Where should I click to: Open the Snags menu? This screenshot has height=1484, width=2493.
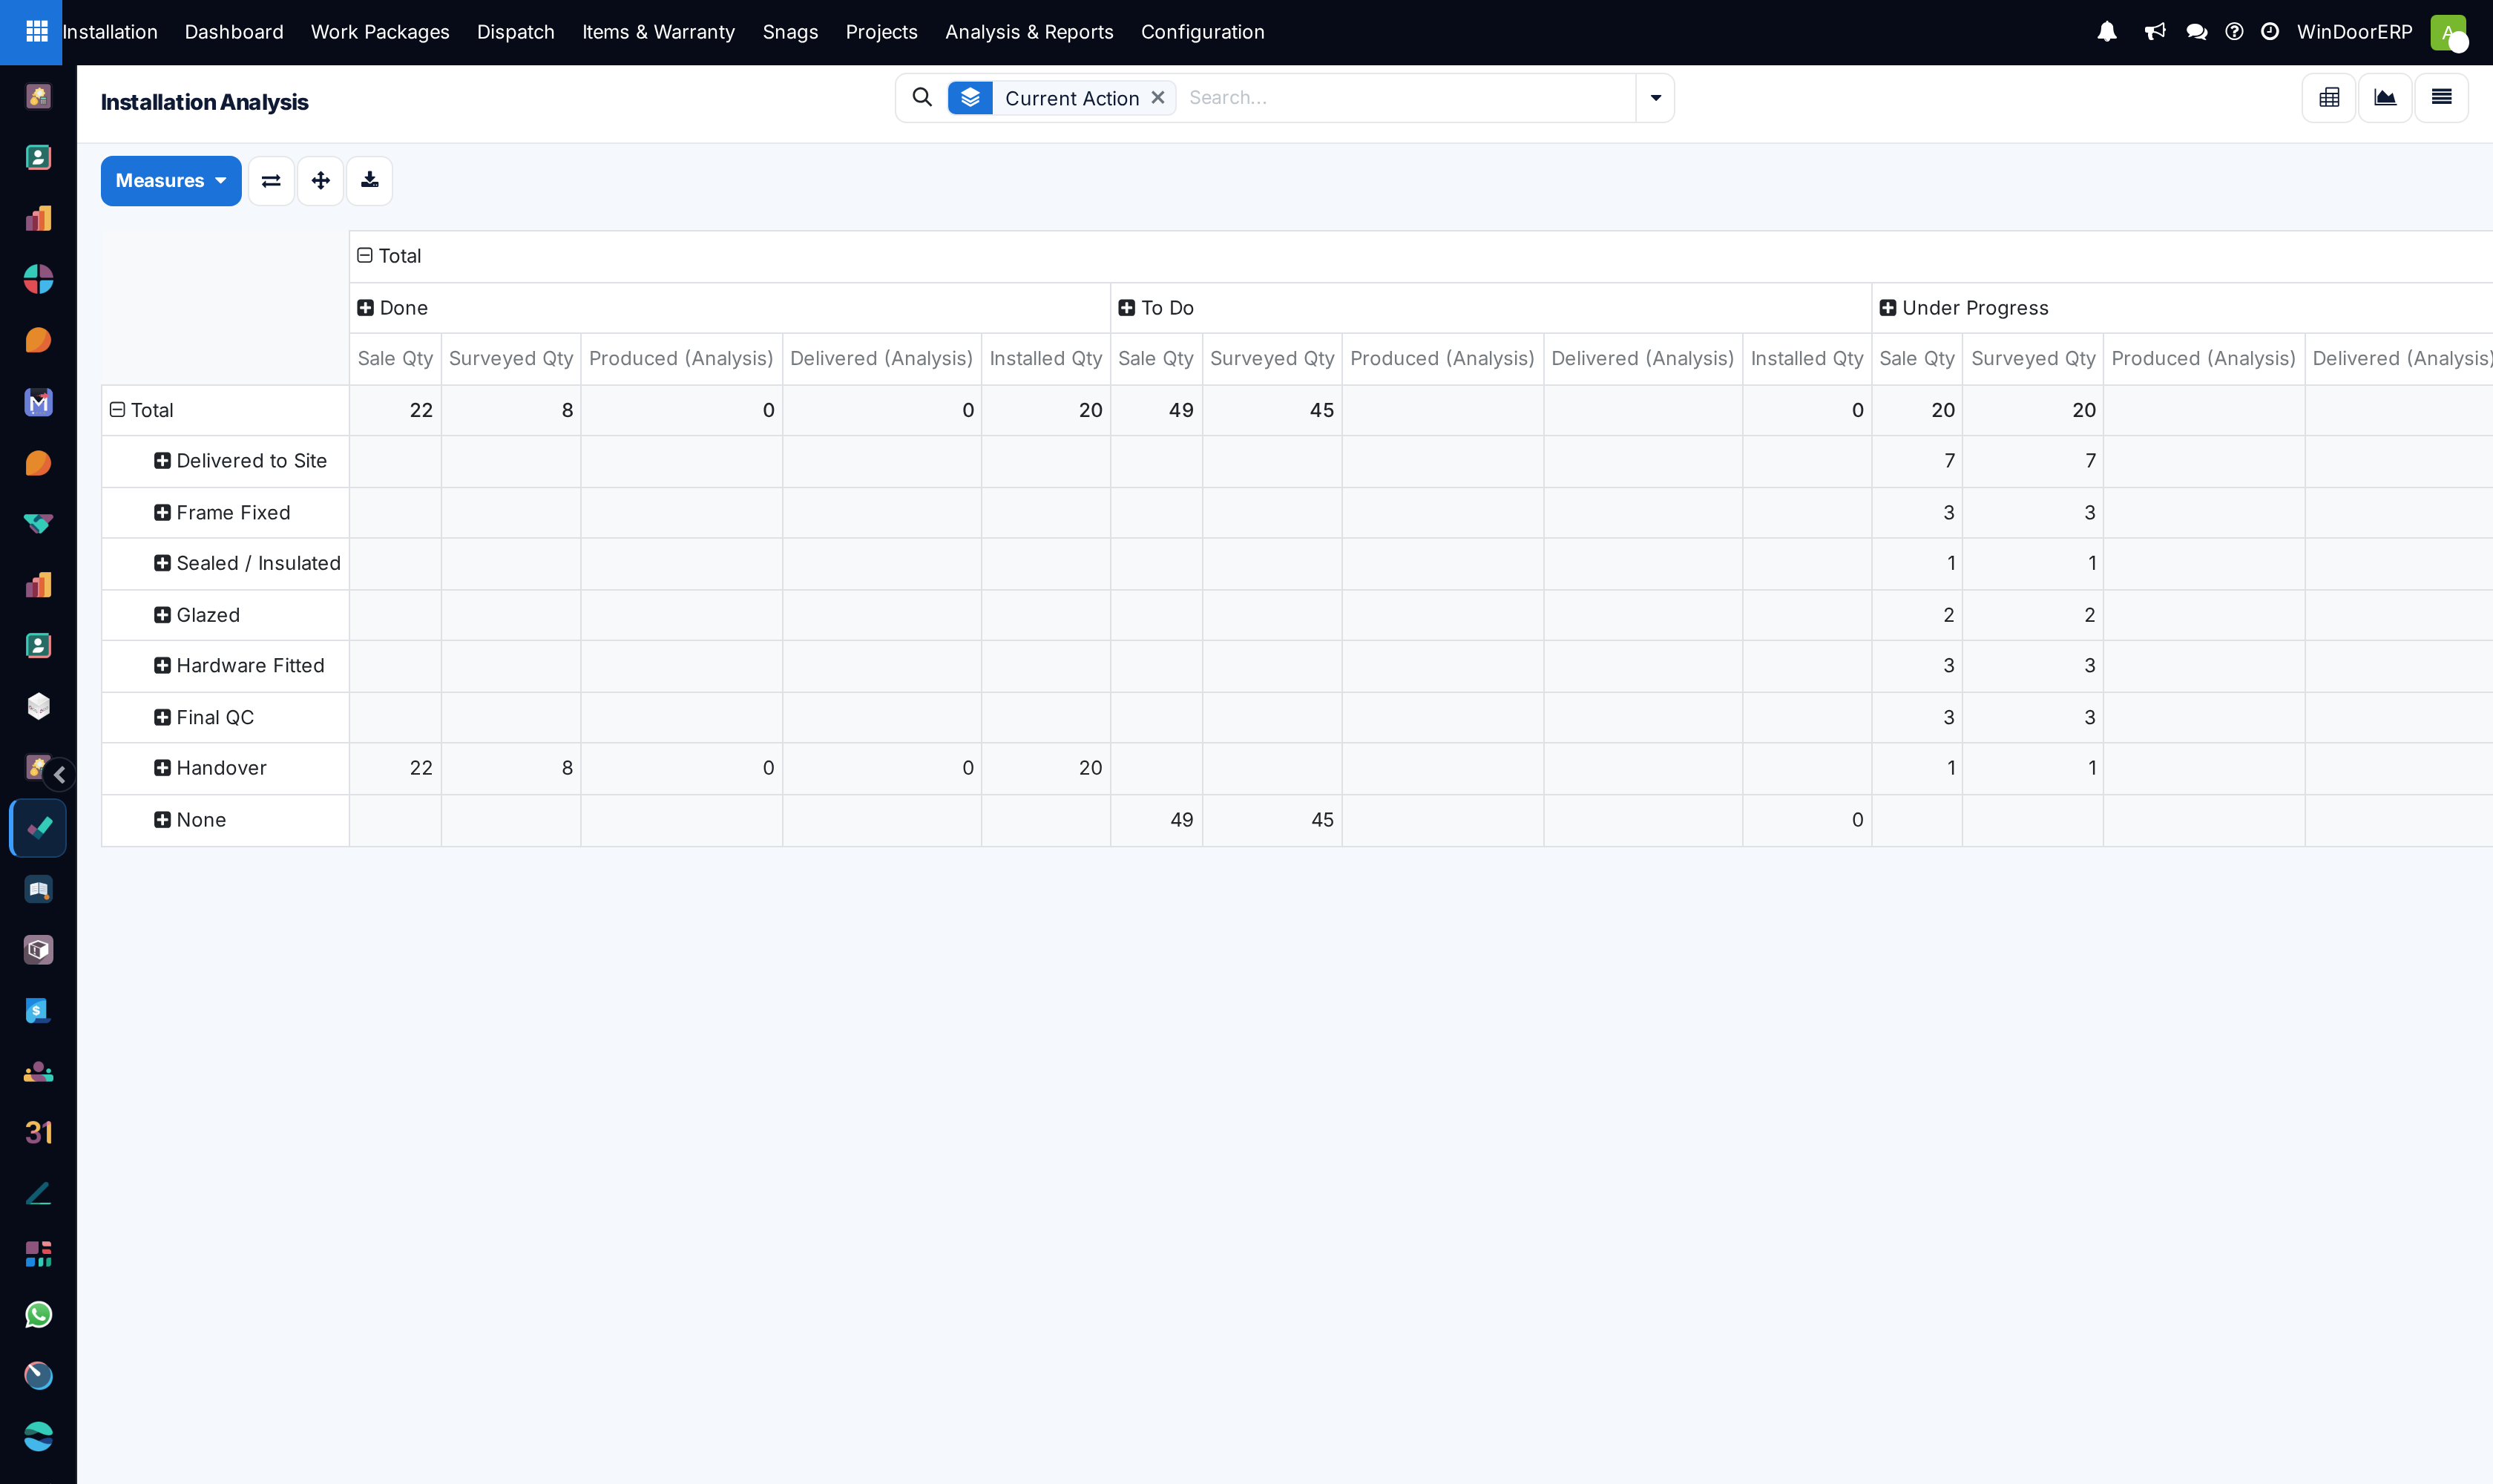click(790, 32)
